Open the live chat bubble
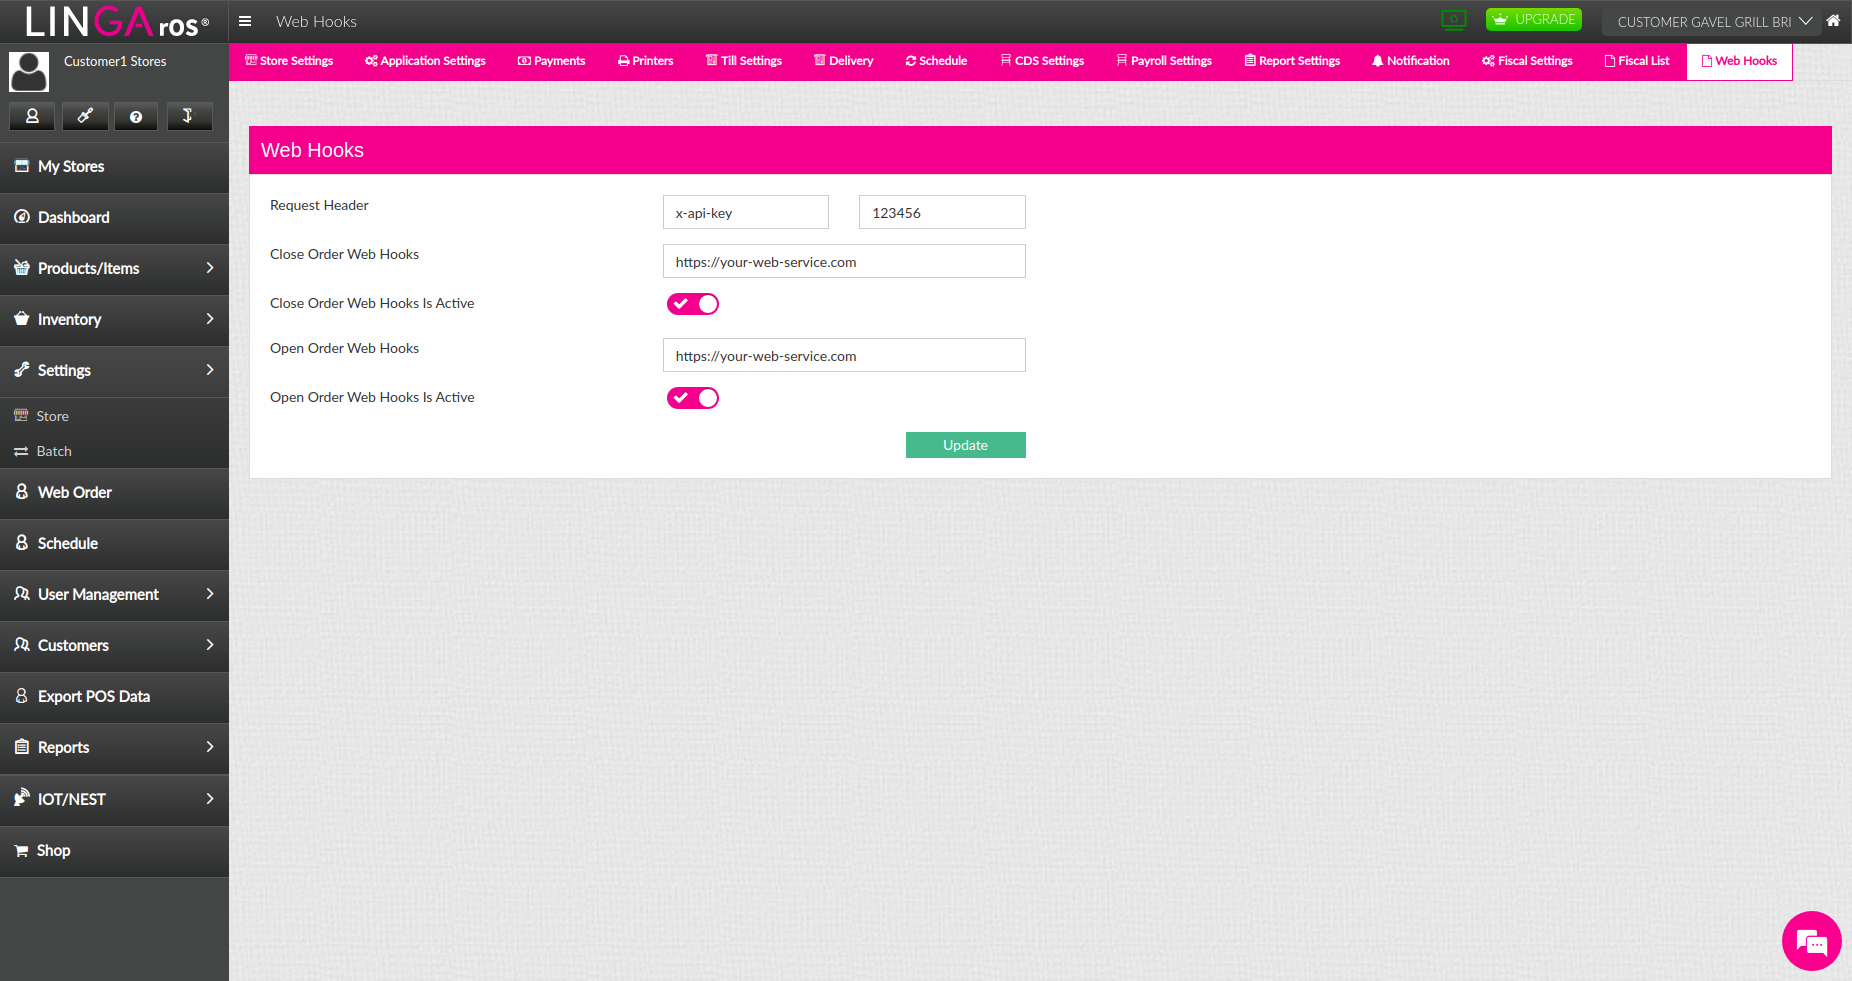Viewport: 1852px width, 981px height. click(1811, 941)
